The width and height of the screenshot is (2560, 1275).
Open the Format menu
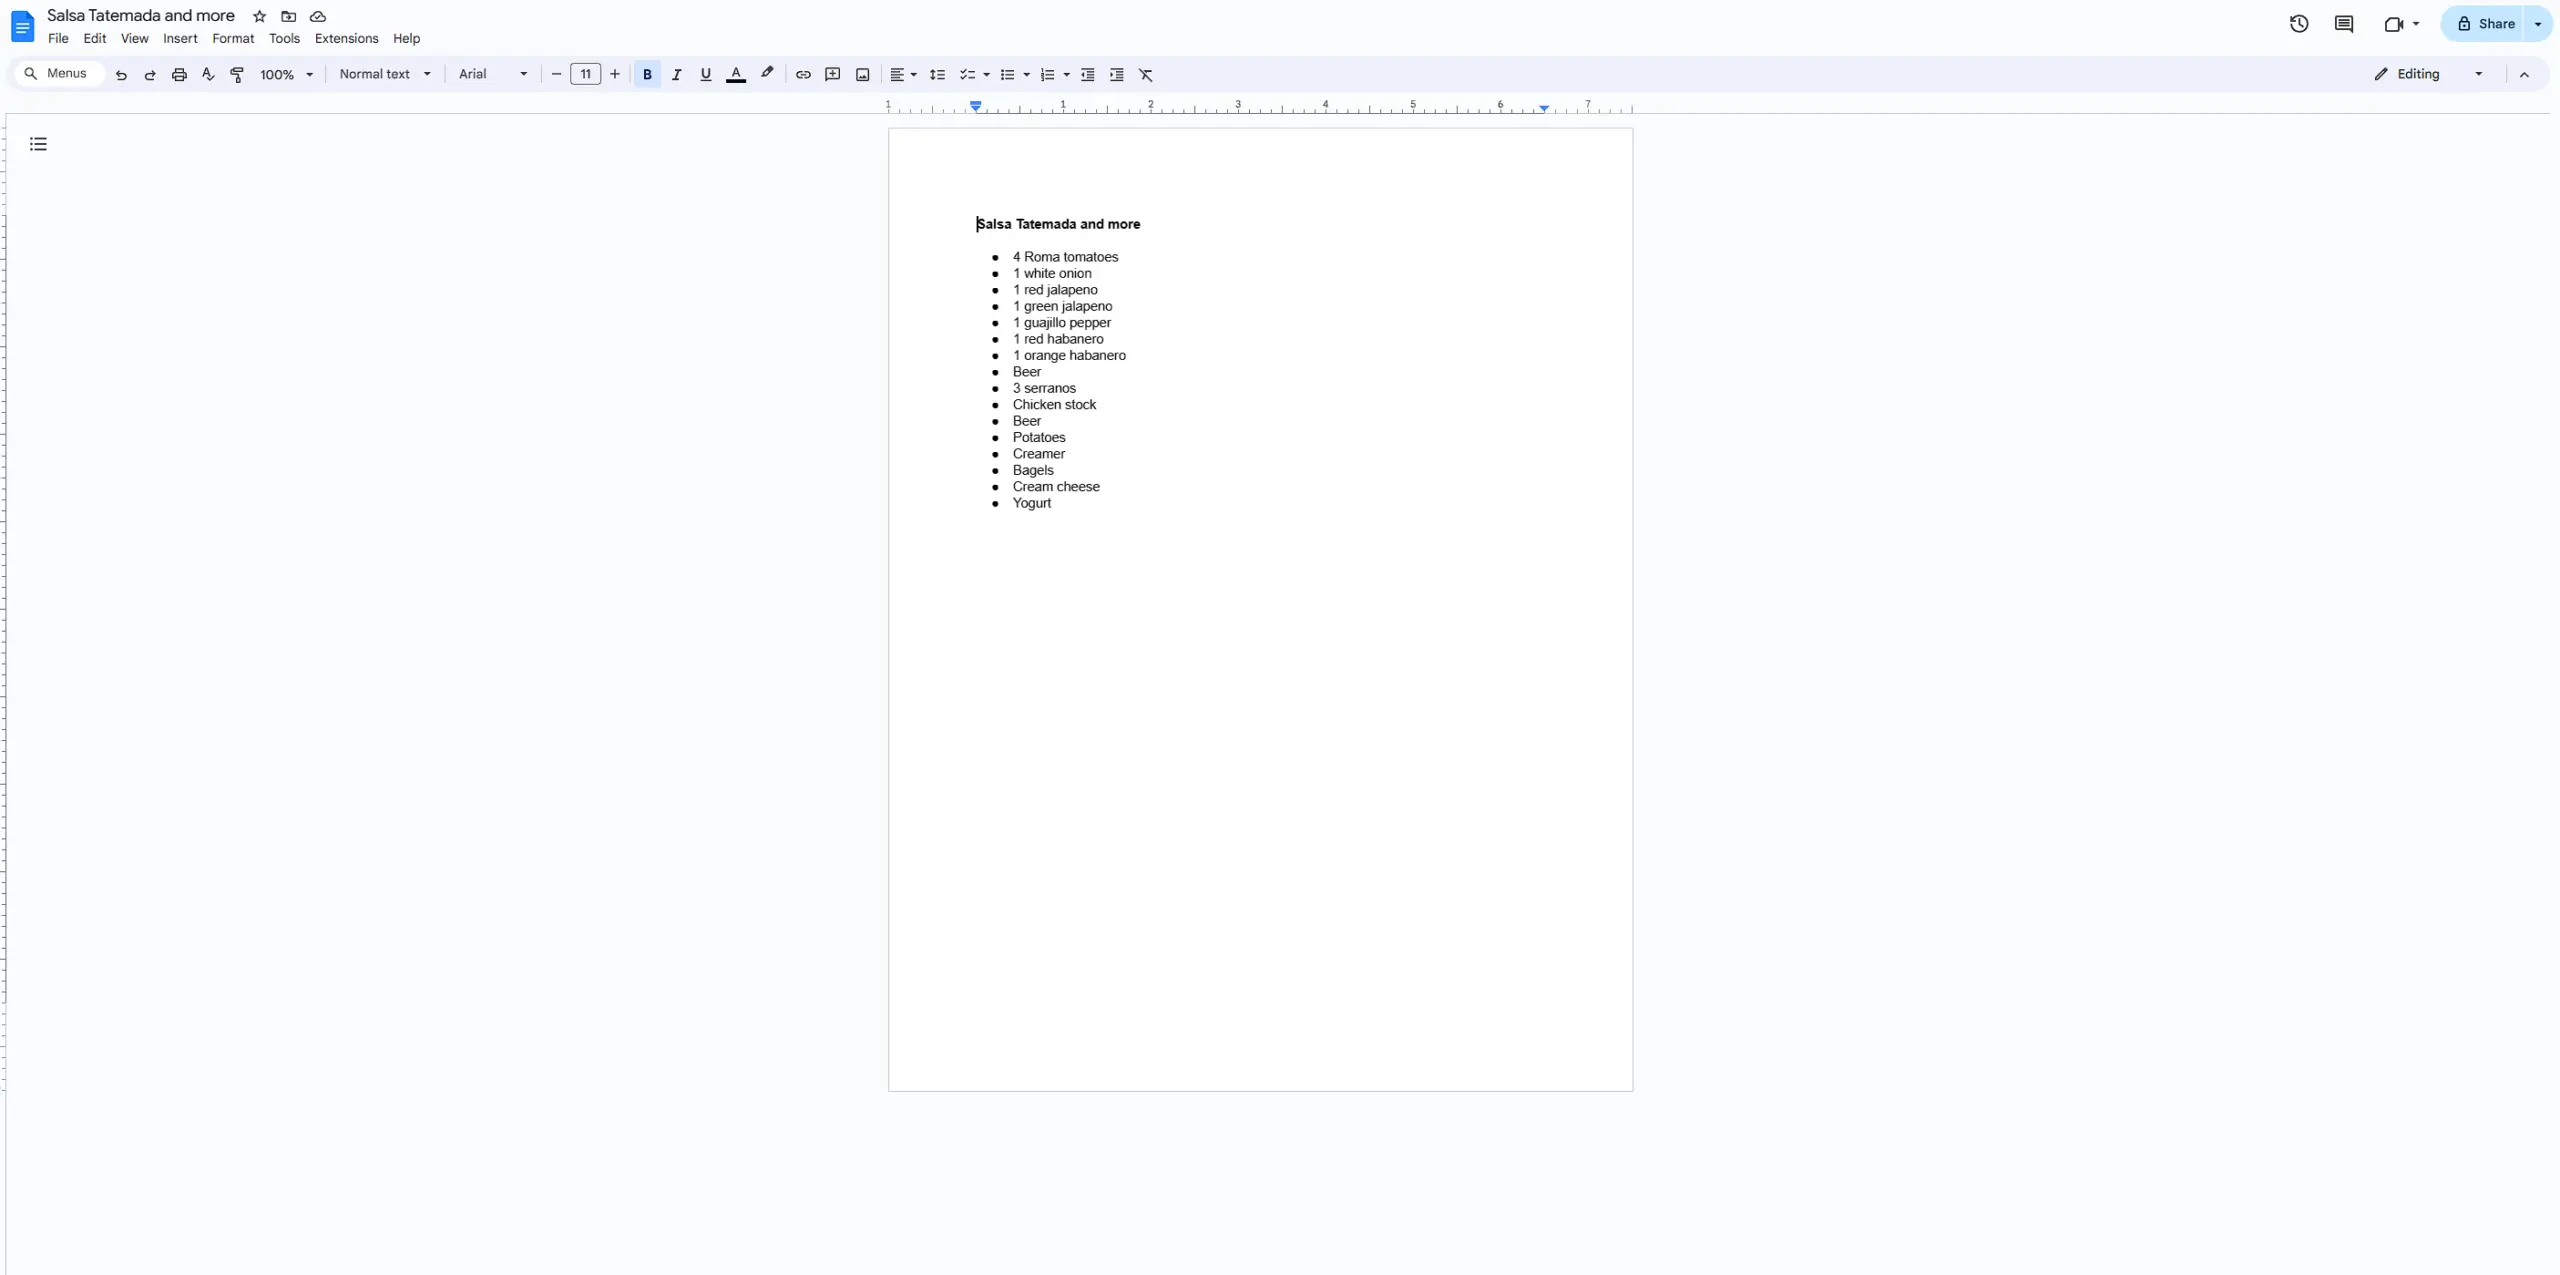coord(233,38)
